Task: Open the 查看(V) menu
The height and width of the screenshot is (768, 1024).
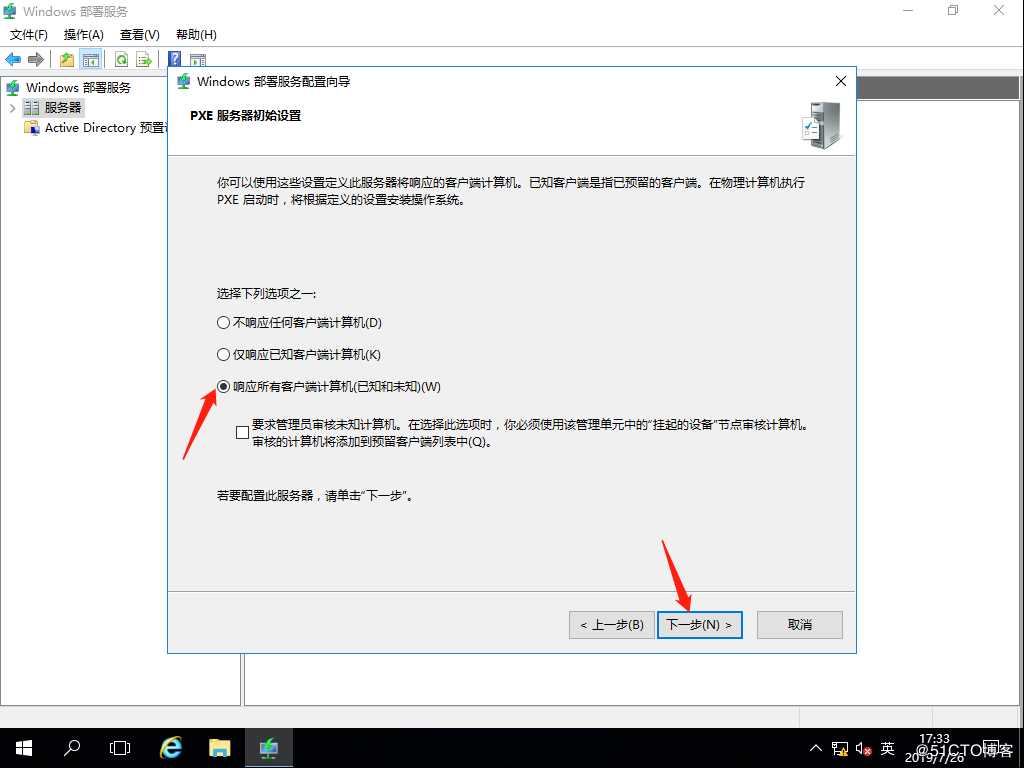Action: click(140, 35)
